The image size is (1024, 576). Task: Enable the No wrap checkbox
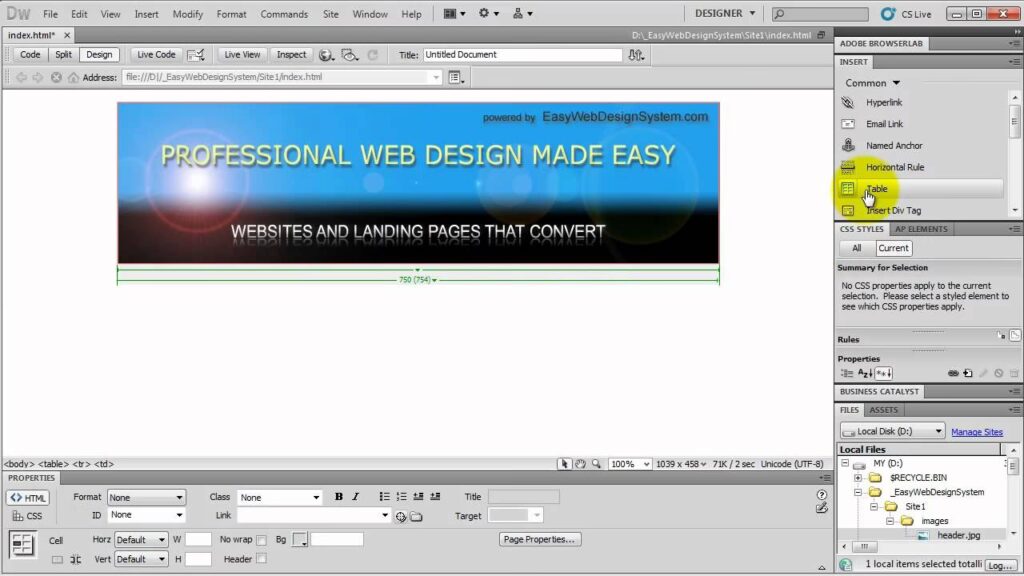pyautogui.click(x=261, y=540)
